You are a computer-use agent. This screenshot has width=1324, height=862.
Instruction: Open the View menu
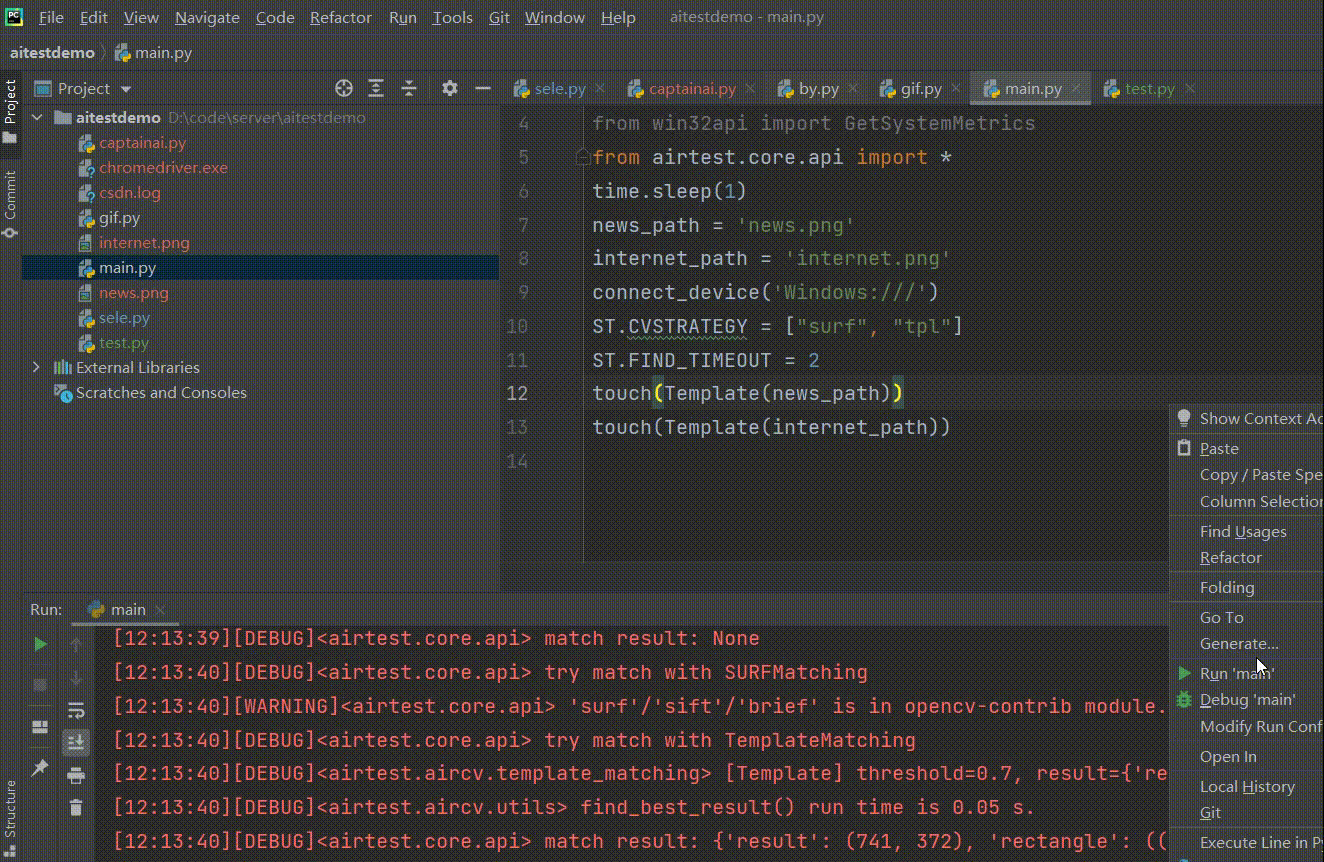coord(141,17)
